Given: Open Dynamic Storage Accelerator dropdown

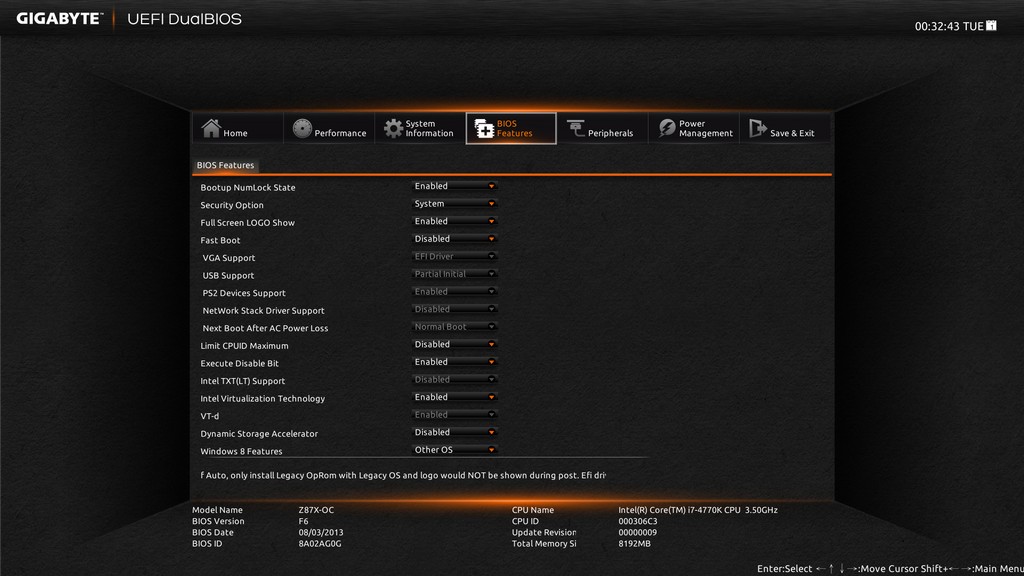Looking at the screenshot, I should 455,432.
